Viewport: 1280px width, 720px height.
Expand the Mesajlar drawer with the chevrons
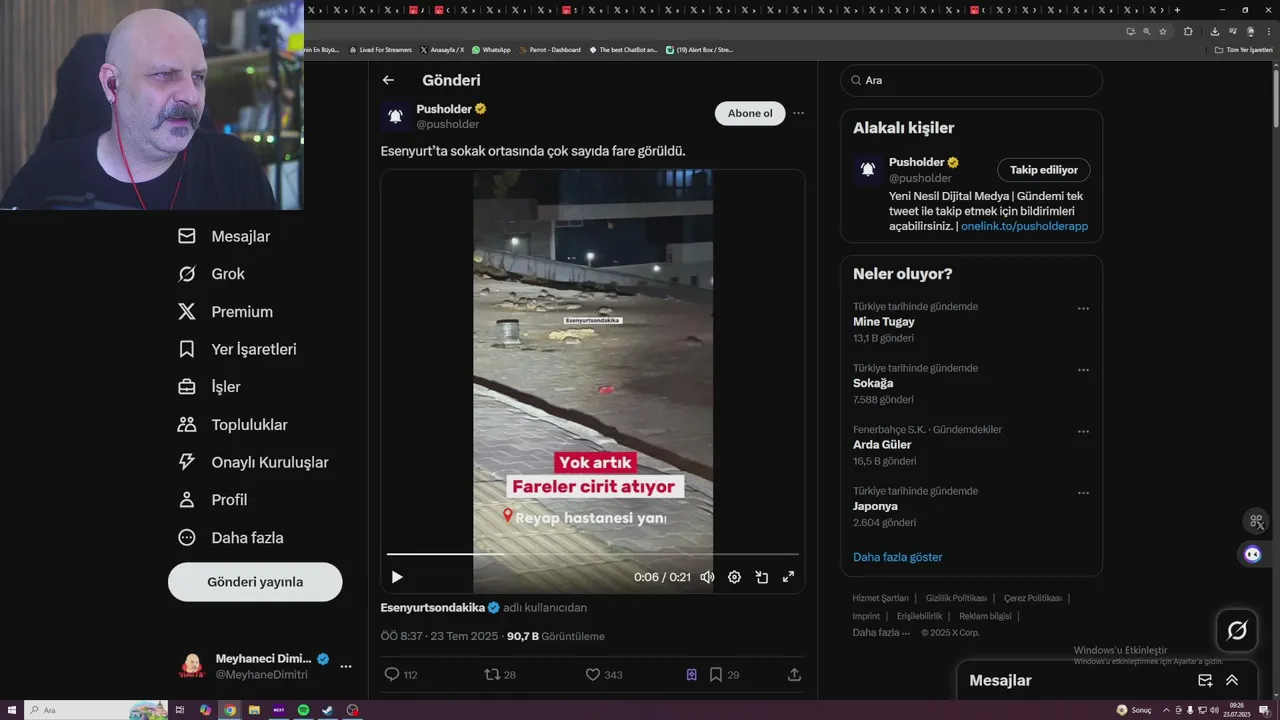tap(1232, 680)
